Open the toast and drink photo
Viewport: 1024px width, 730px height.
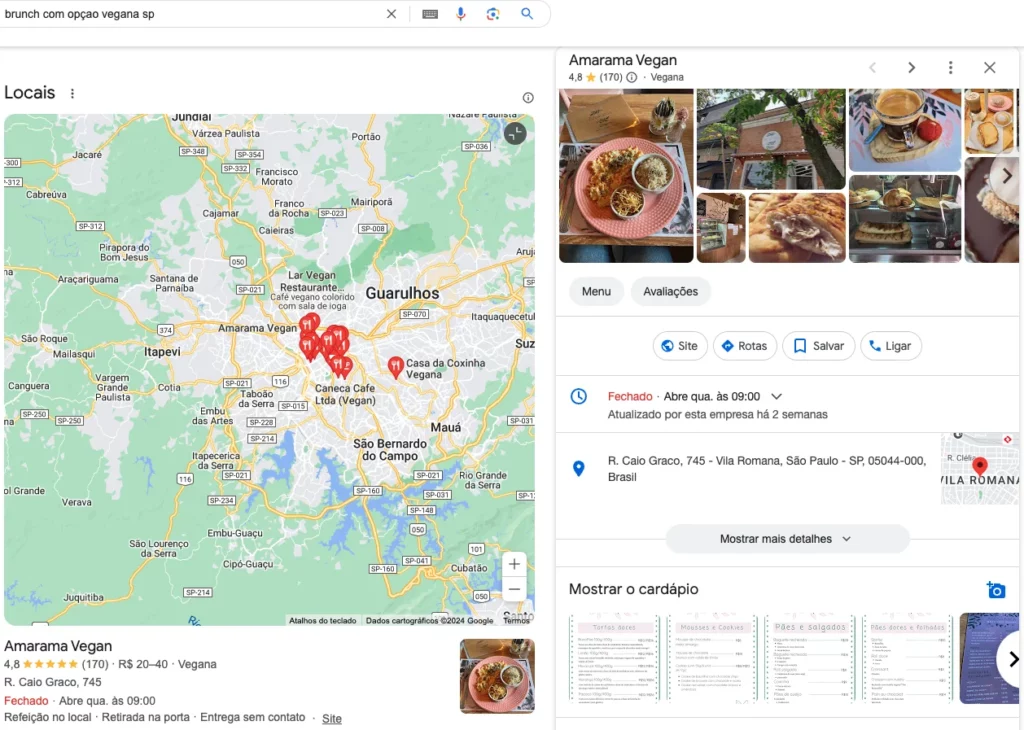(988, 121)
